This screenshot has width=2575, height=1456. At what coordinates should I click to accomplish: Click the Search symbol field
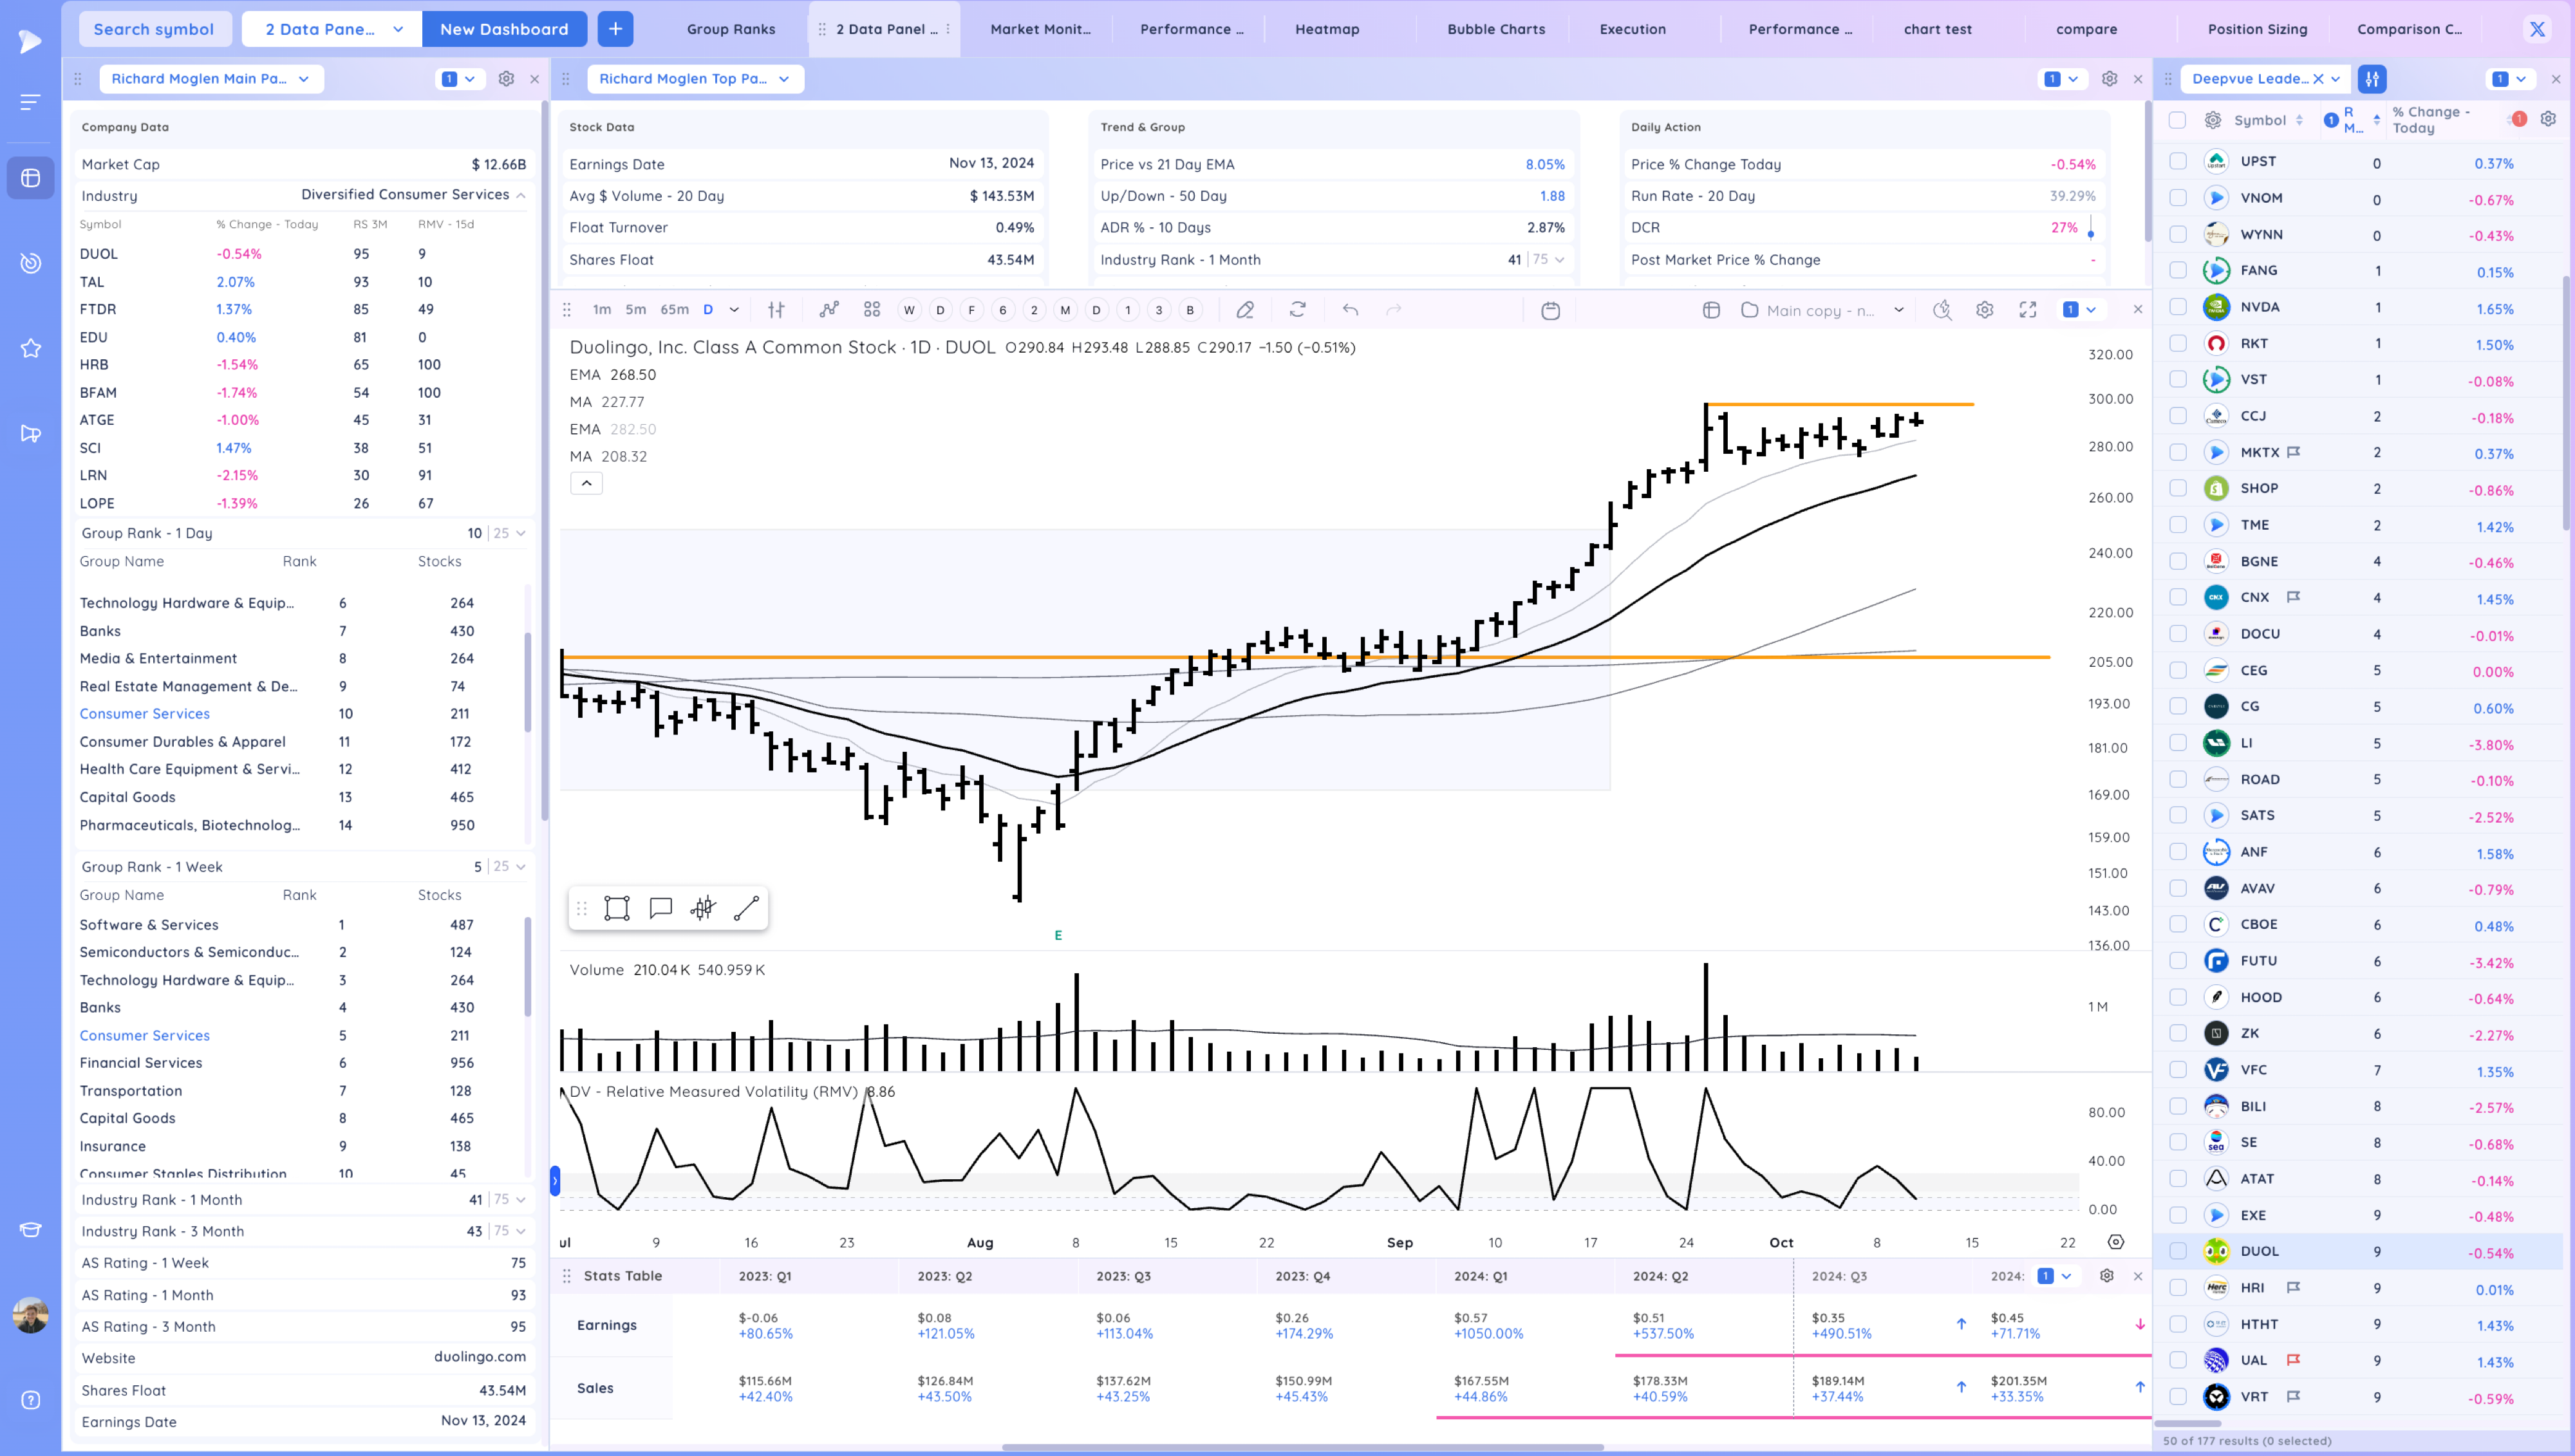pyautogui.click(x=154, y=29)
